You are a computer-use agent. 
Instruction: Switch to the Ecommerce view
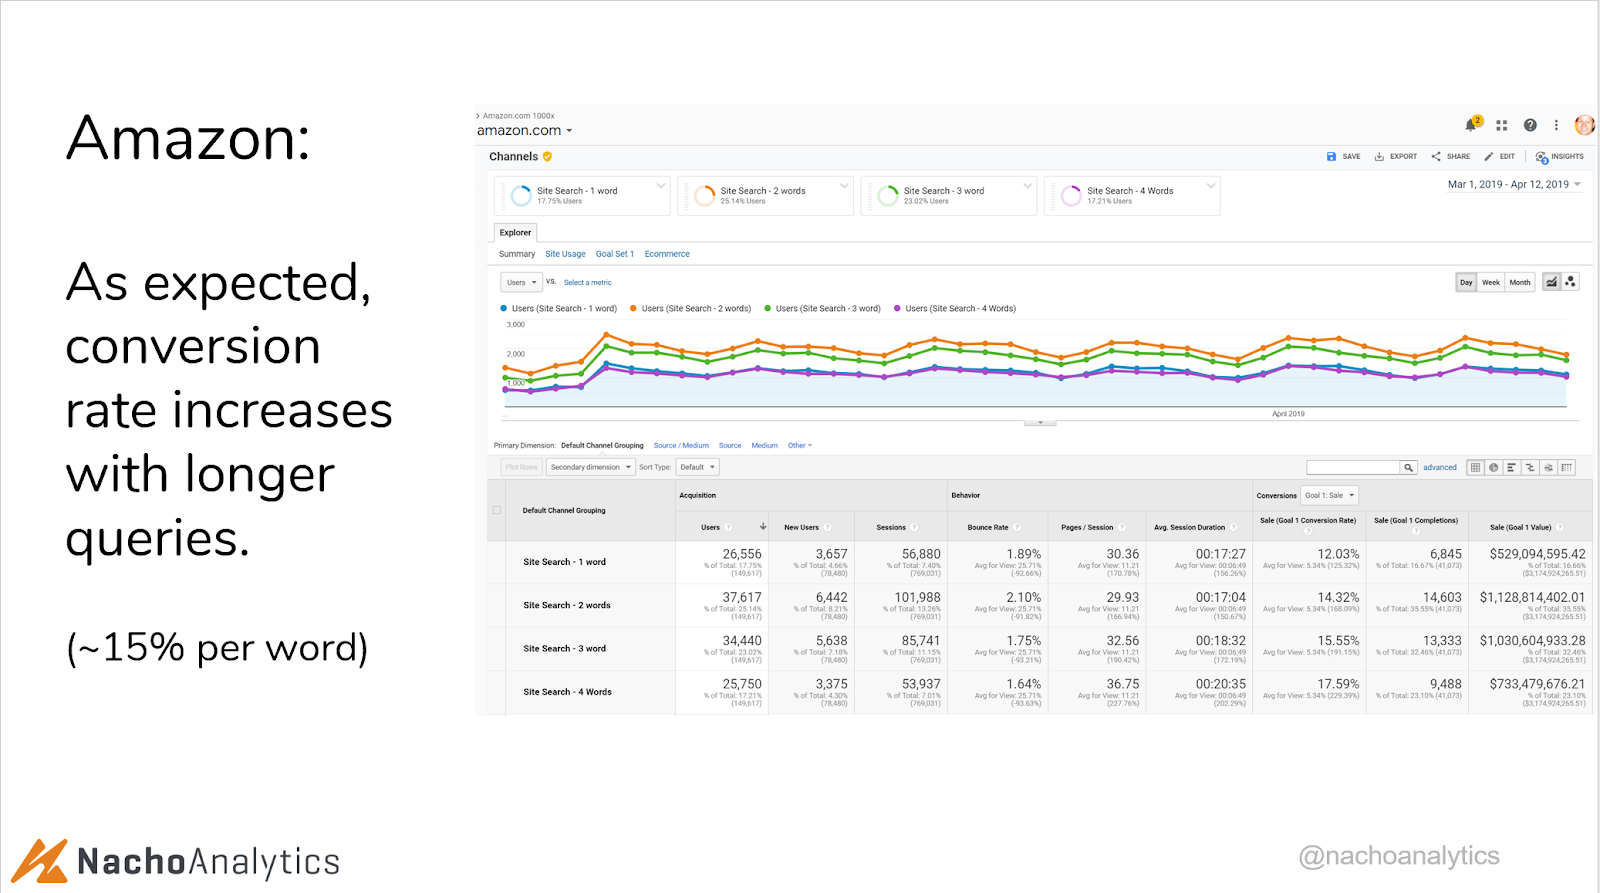pos(667,254)
